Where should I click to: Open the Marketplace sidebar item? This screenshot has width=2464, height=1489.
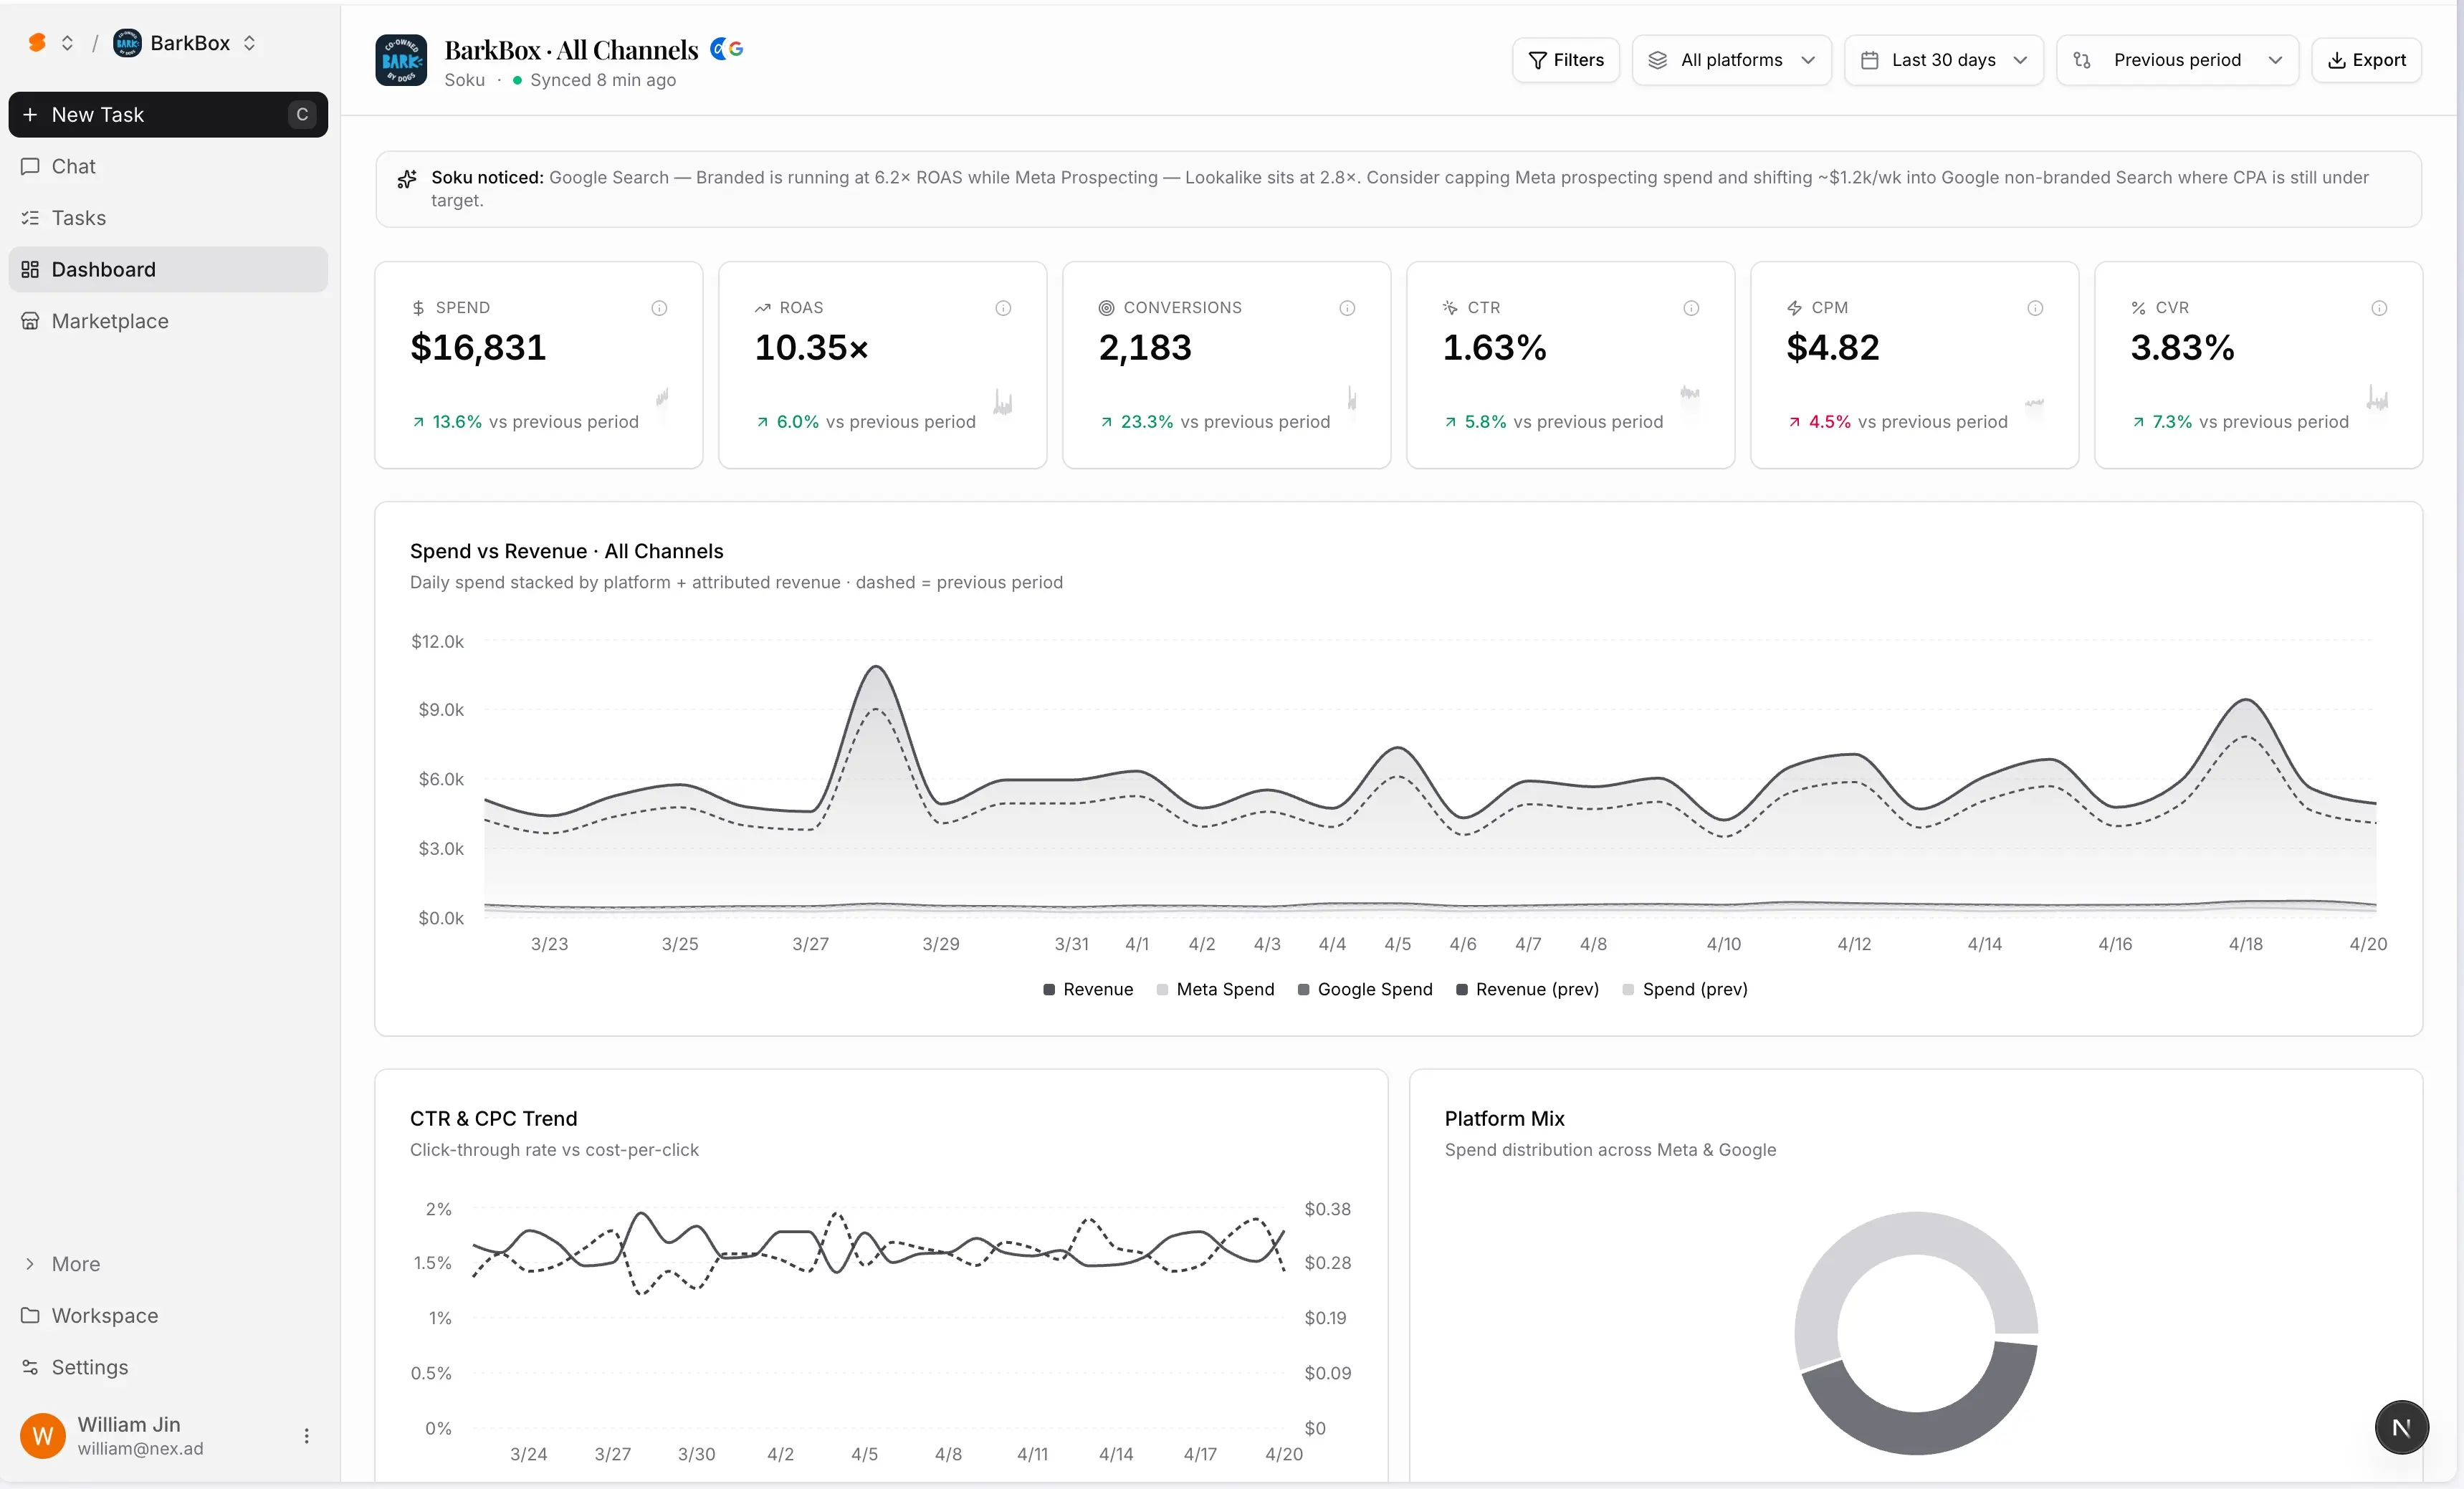click(110, 321)
